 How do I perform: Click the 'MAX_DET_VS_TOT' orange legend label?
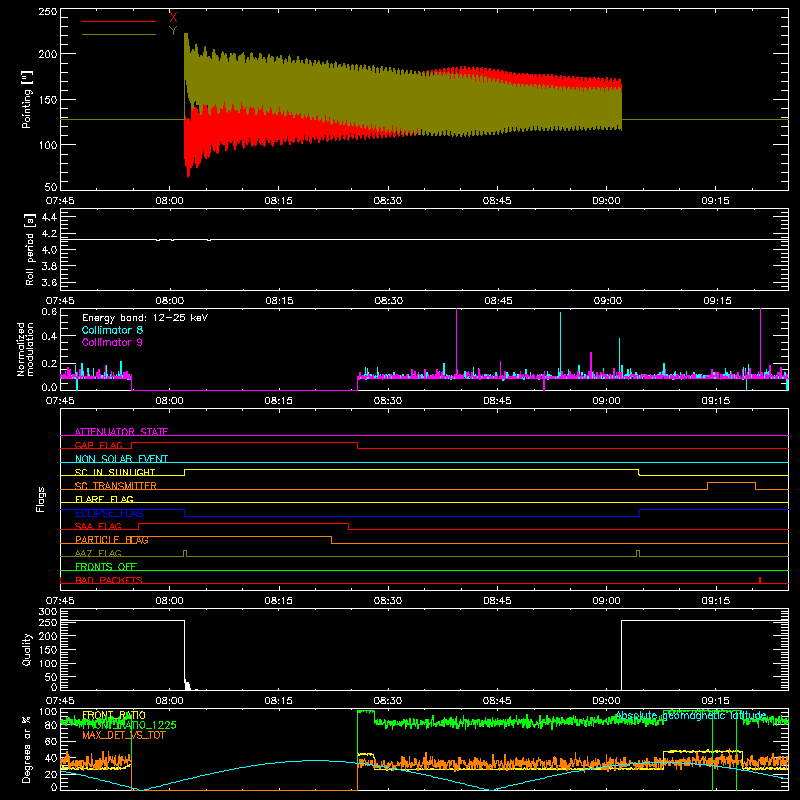tap(124, 735)
